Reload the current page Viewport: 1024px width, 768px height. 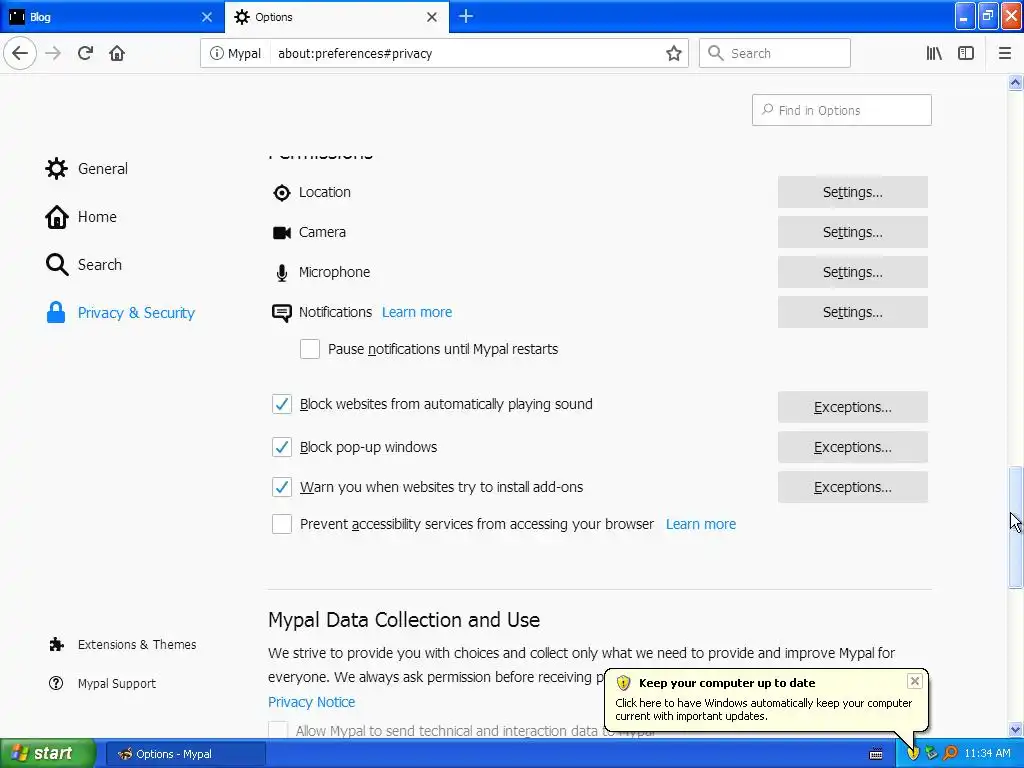pyautogui.click(x=85, y=53)
